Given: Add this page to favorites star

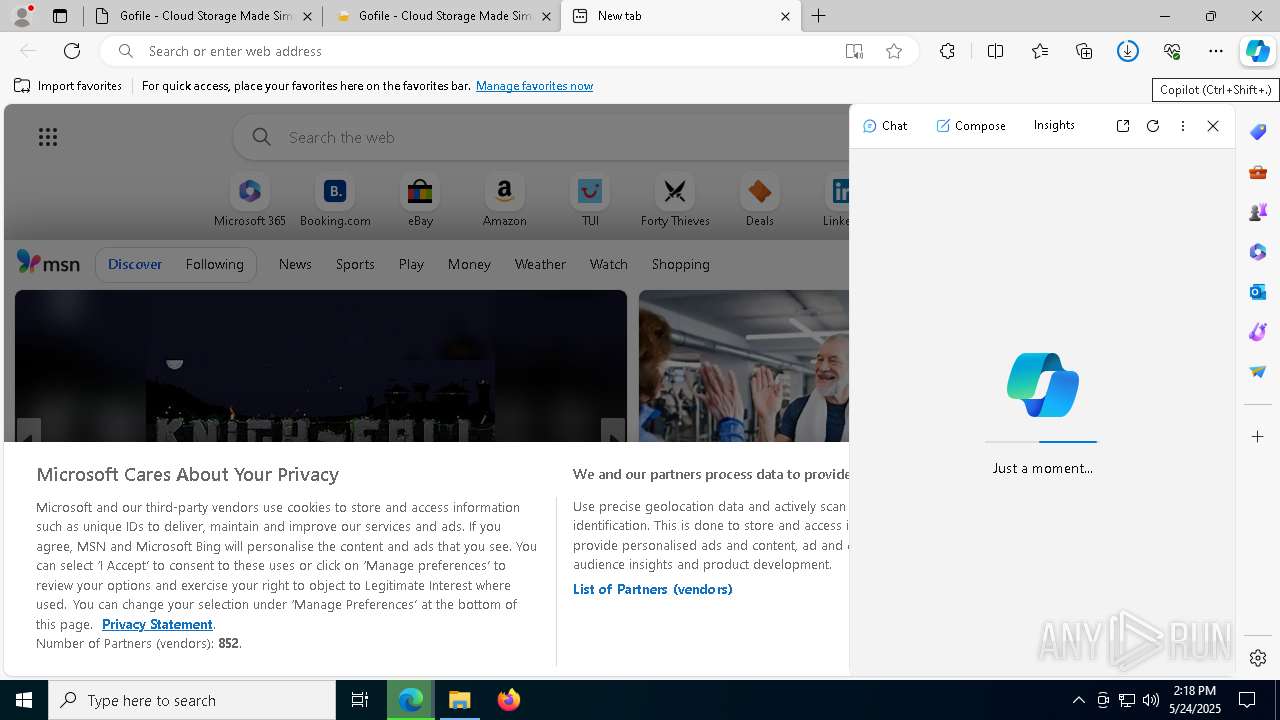Looking at the screenshot, I should [894, 51].
